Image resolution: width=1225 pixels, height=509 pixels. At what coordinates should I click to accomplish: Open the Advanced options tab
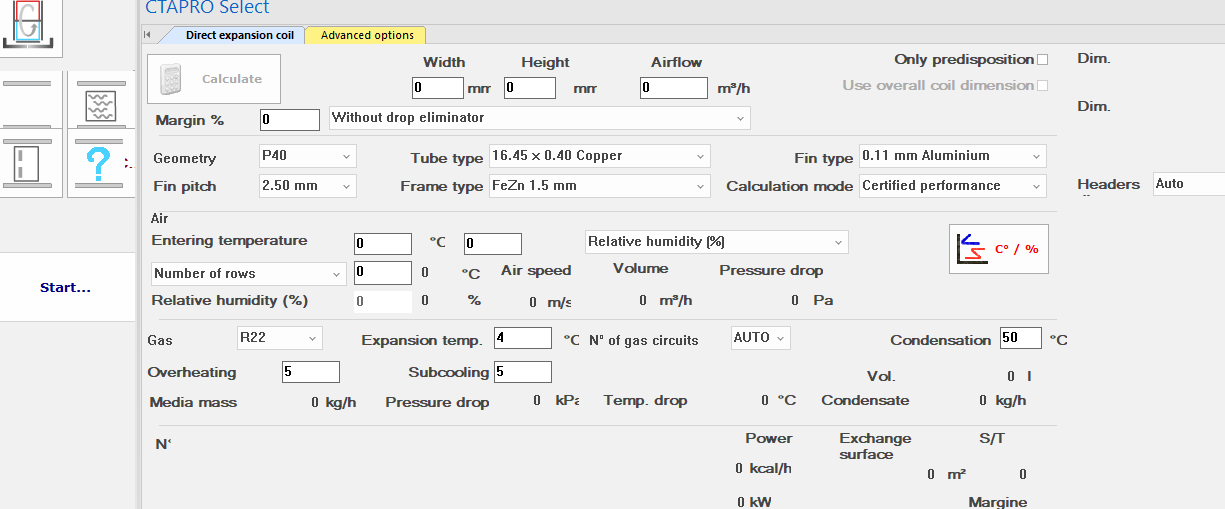click(x=367, y=35)
